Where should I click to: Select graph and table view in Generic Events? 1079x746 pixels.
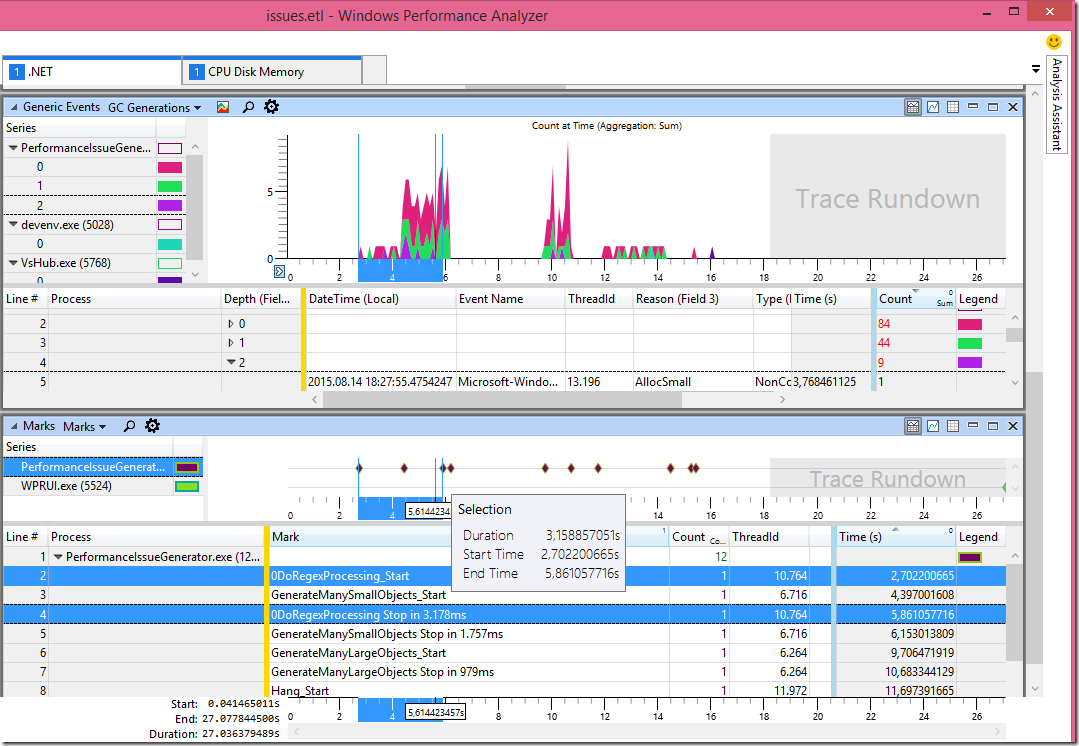pyautogui.click(x=912, y=107)
